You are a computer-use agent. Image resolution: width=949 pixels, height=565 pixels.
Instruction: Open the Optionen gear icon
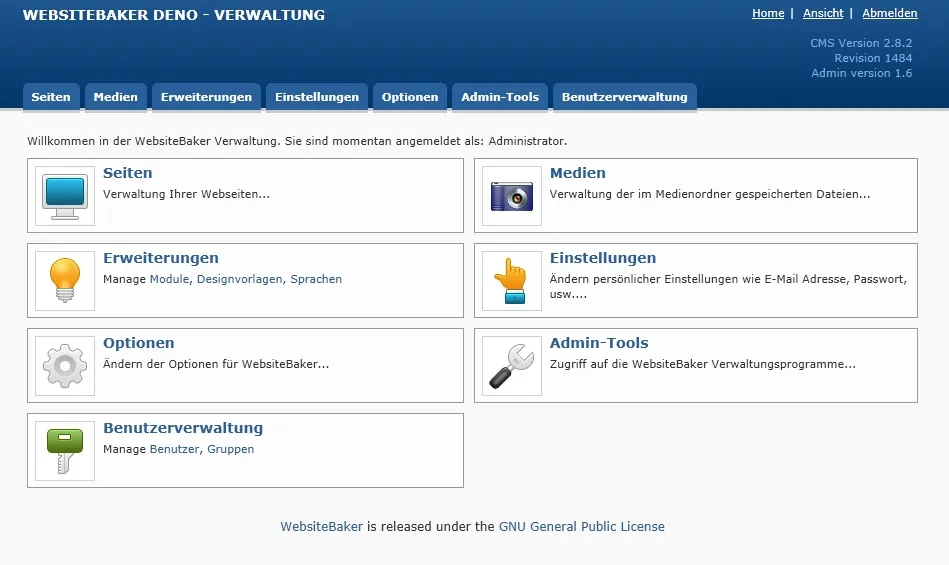tap(65, 366)
